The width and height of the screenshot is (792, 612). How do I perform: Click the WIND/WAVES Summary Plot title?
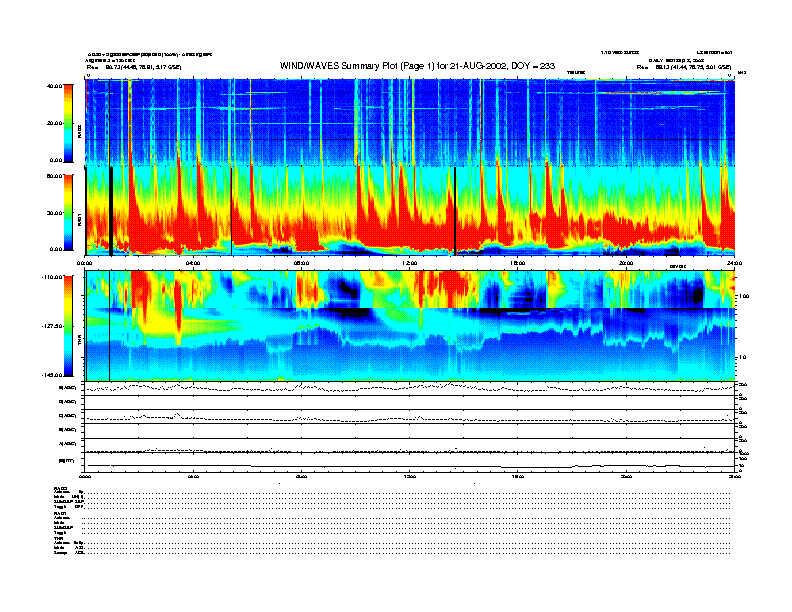[x=417, y=66]
